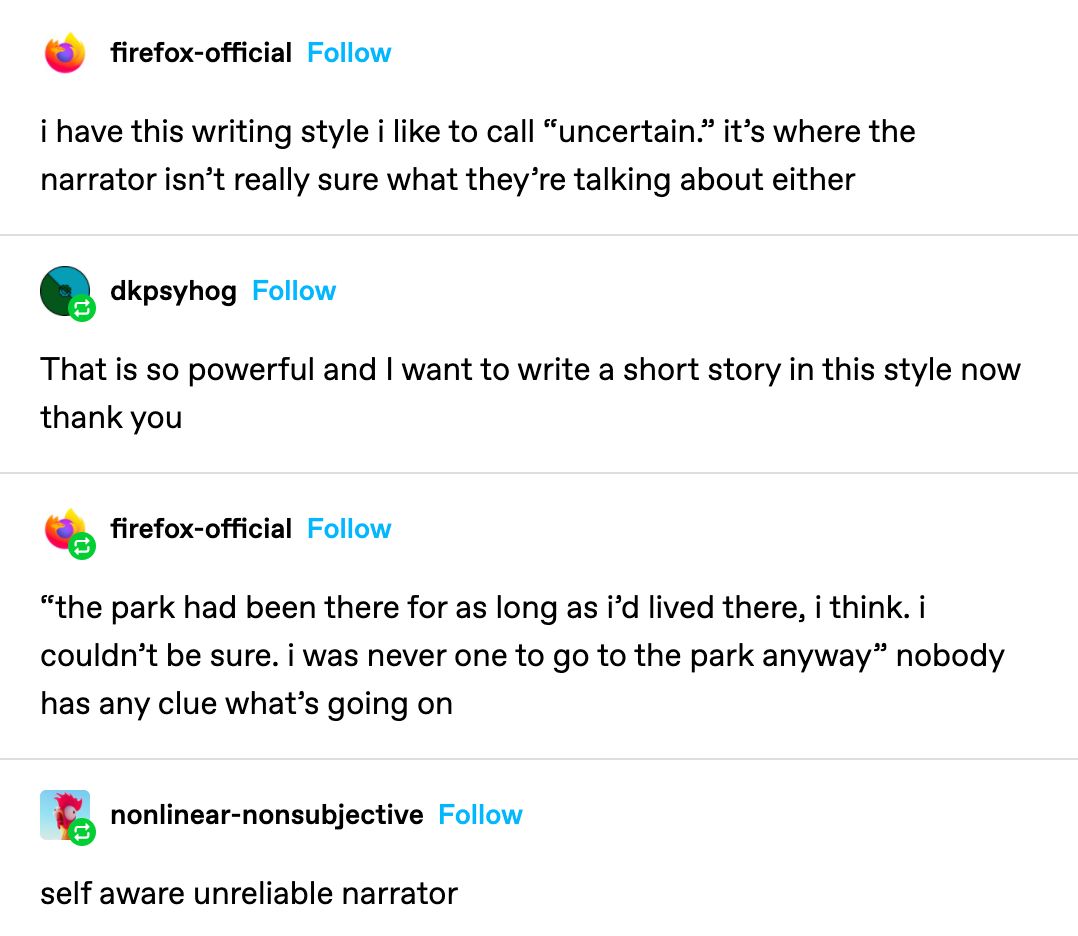Open firefox-official username above the park quote
The image size is (1078, 936).
201,528
